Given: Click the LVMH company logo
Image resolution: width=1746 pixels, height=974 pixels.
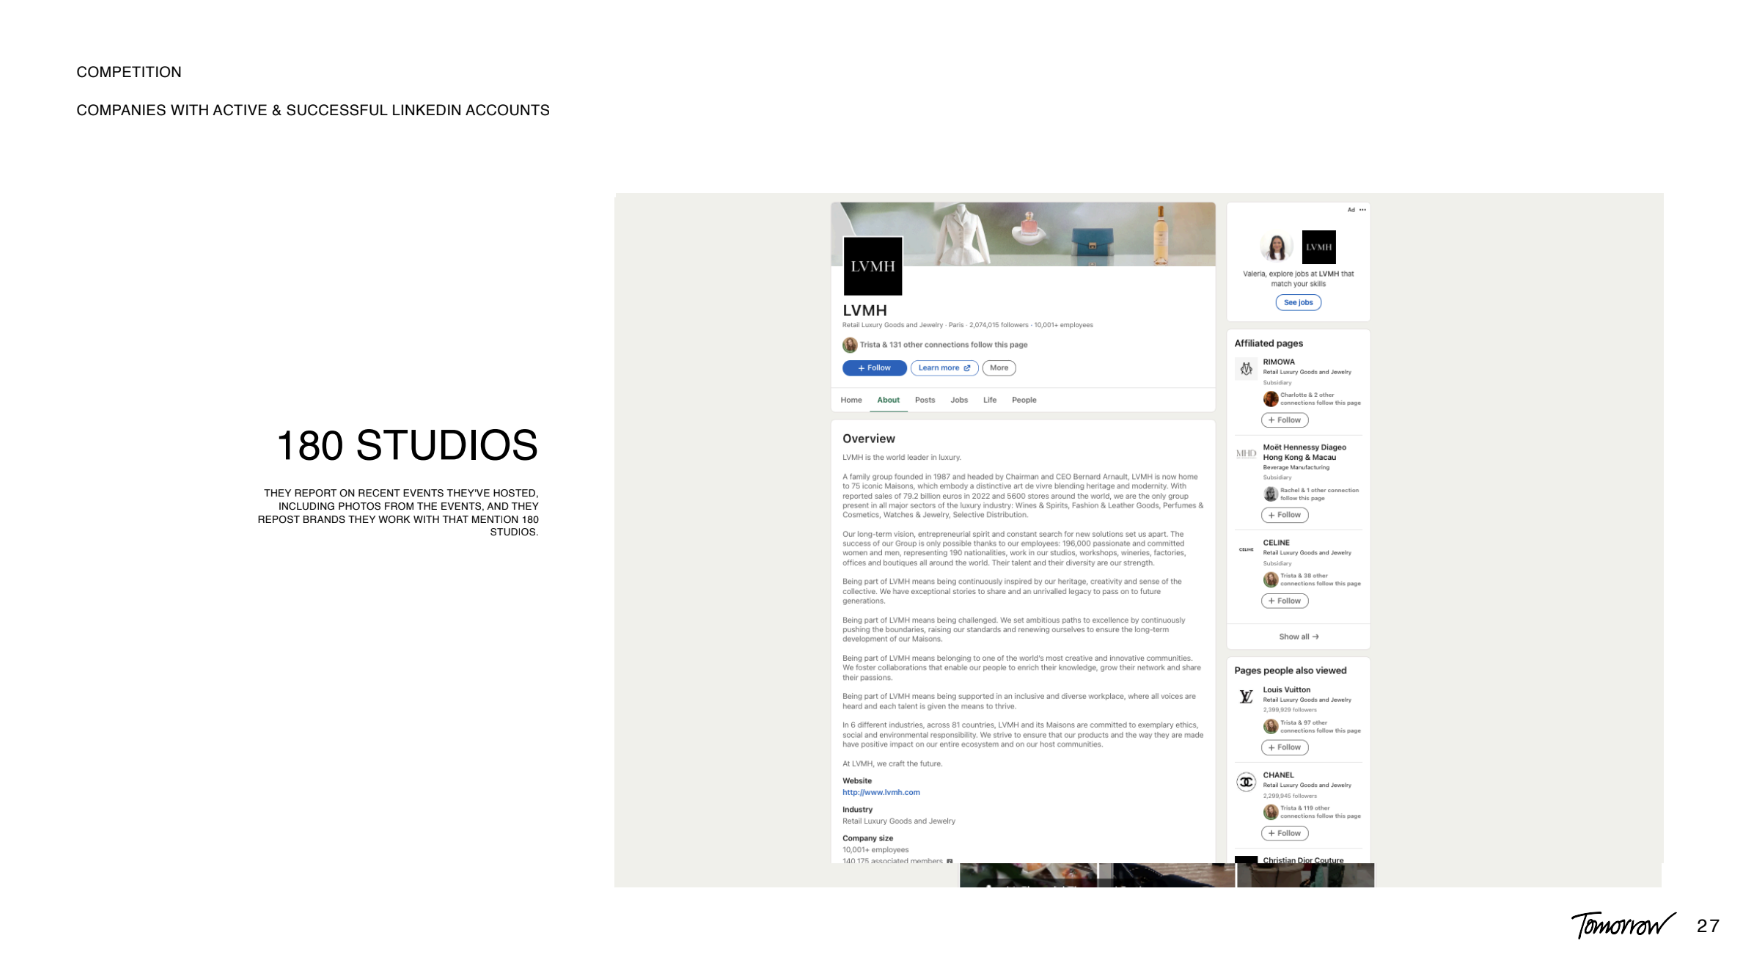Looking at the screenshot, I should pyautogui.click(x=873, y=266).
